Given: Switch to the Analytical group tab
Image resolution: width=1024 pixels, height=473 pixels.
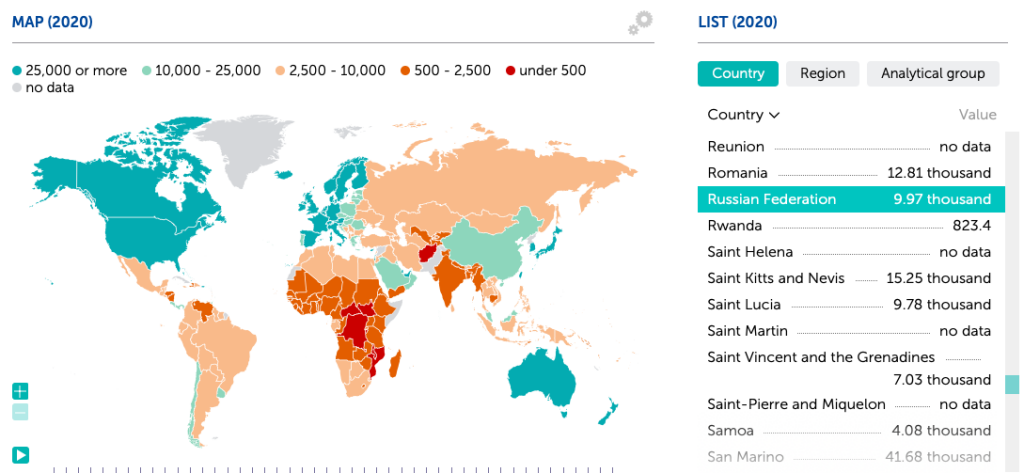Looking at the screenshot, I should pyautogui.click(x=933, y=73).
